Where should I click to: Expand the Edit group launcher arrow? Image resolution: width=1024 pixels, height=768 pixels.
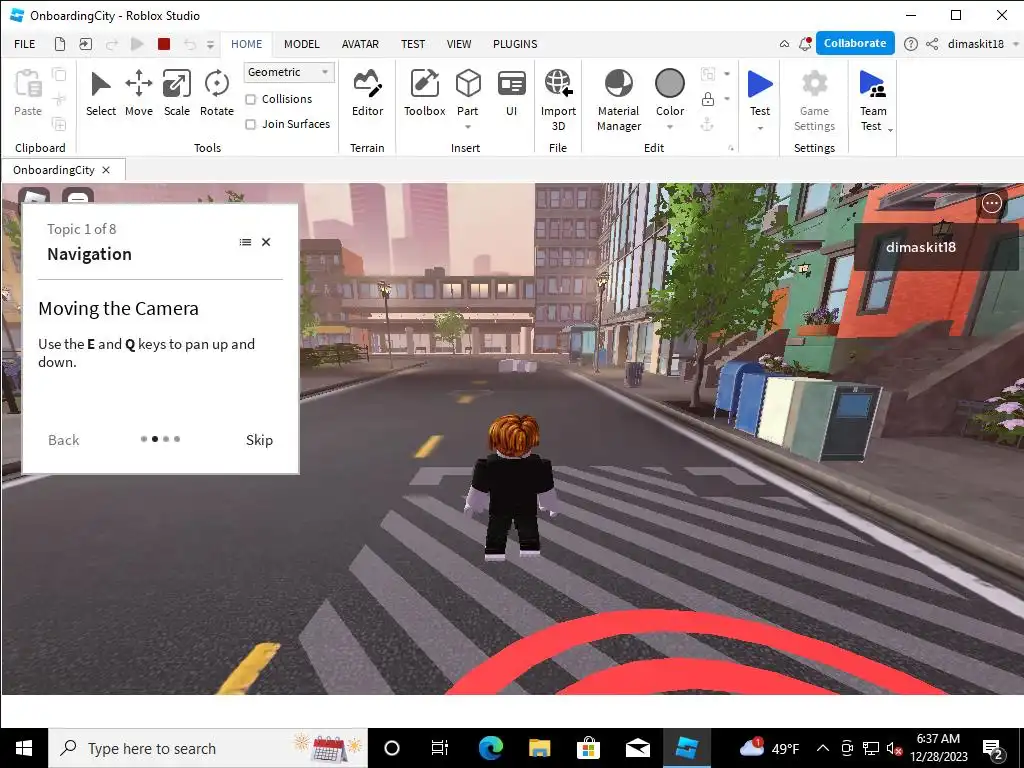point(731,148)
